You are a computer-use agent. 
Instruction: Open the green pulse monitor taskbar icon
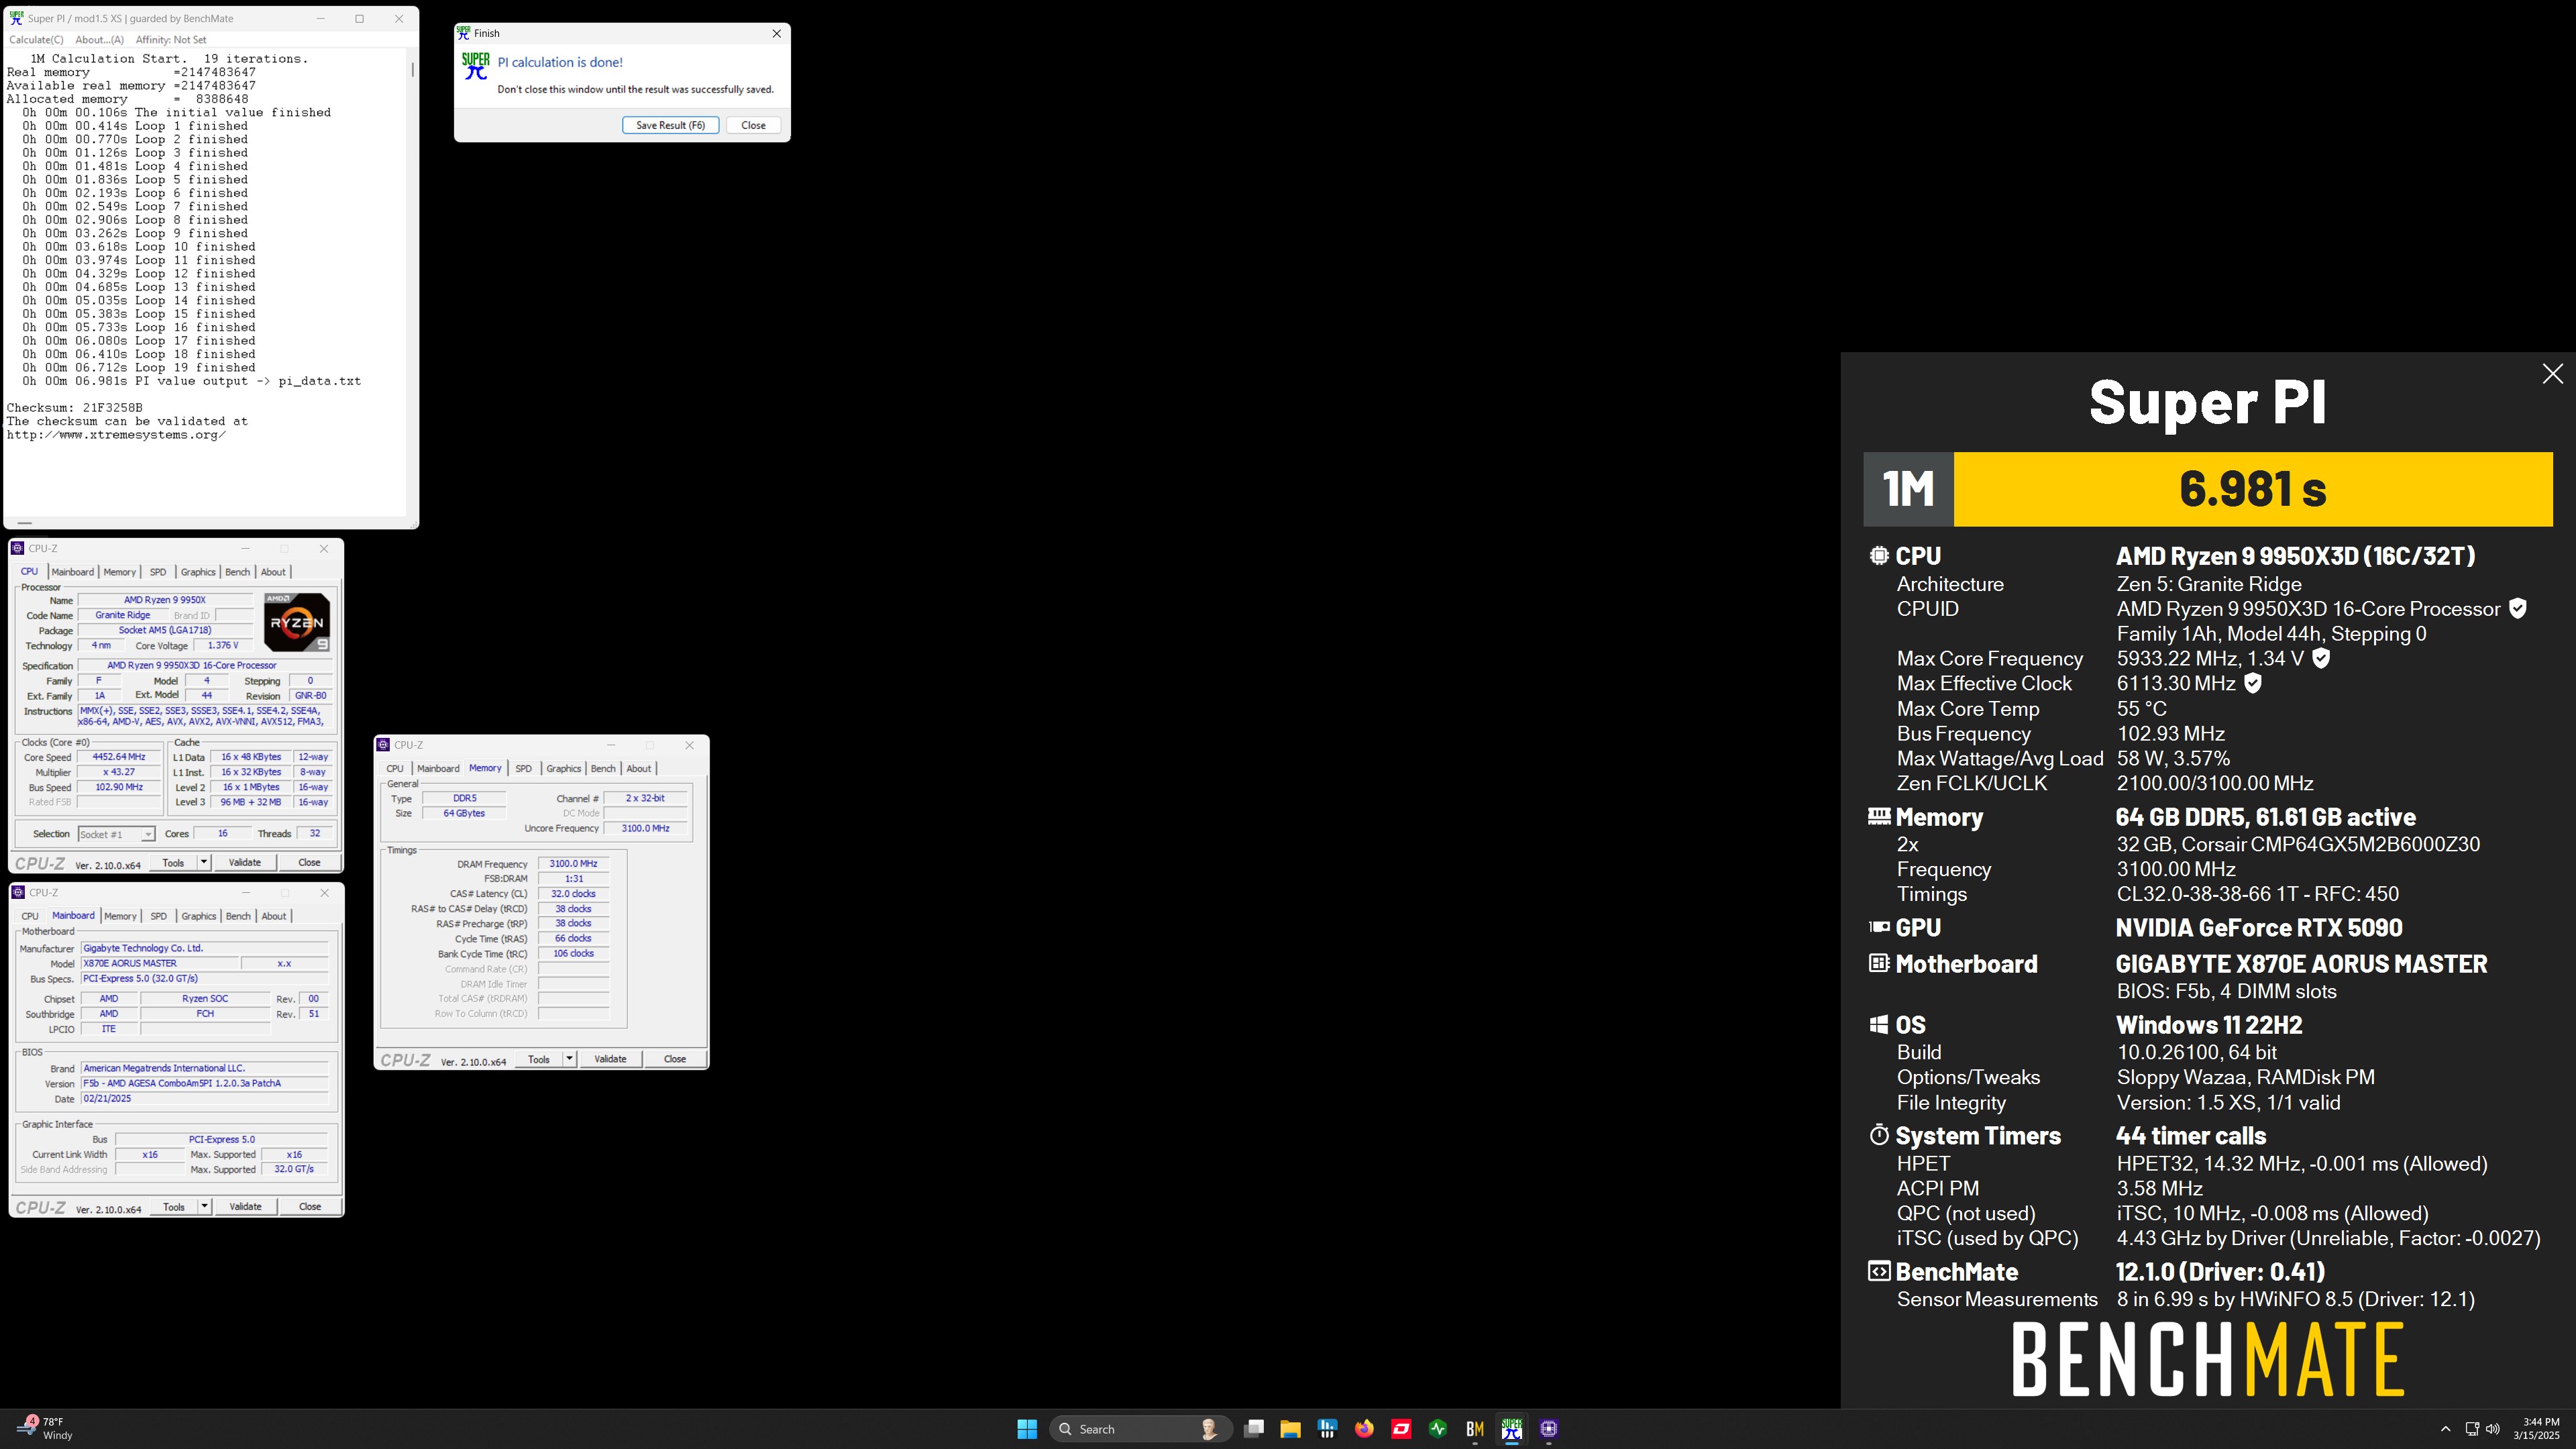[1438, 1428]
